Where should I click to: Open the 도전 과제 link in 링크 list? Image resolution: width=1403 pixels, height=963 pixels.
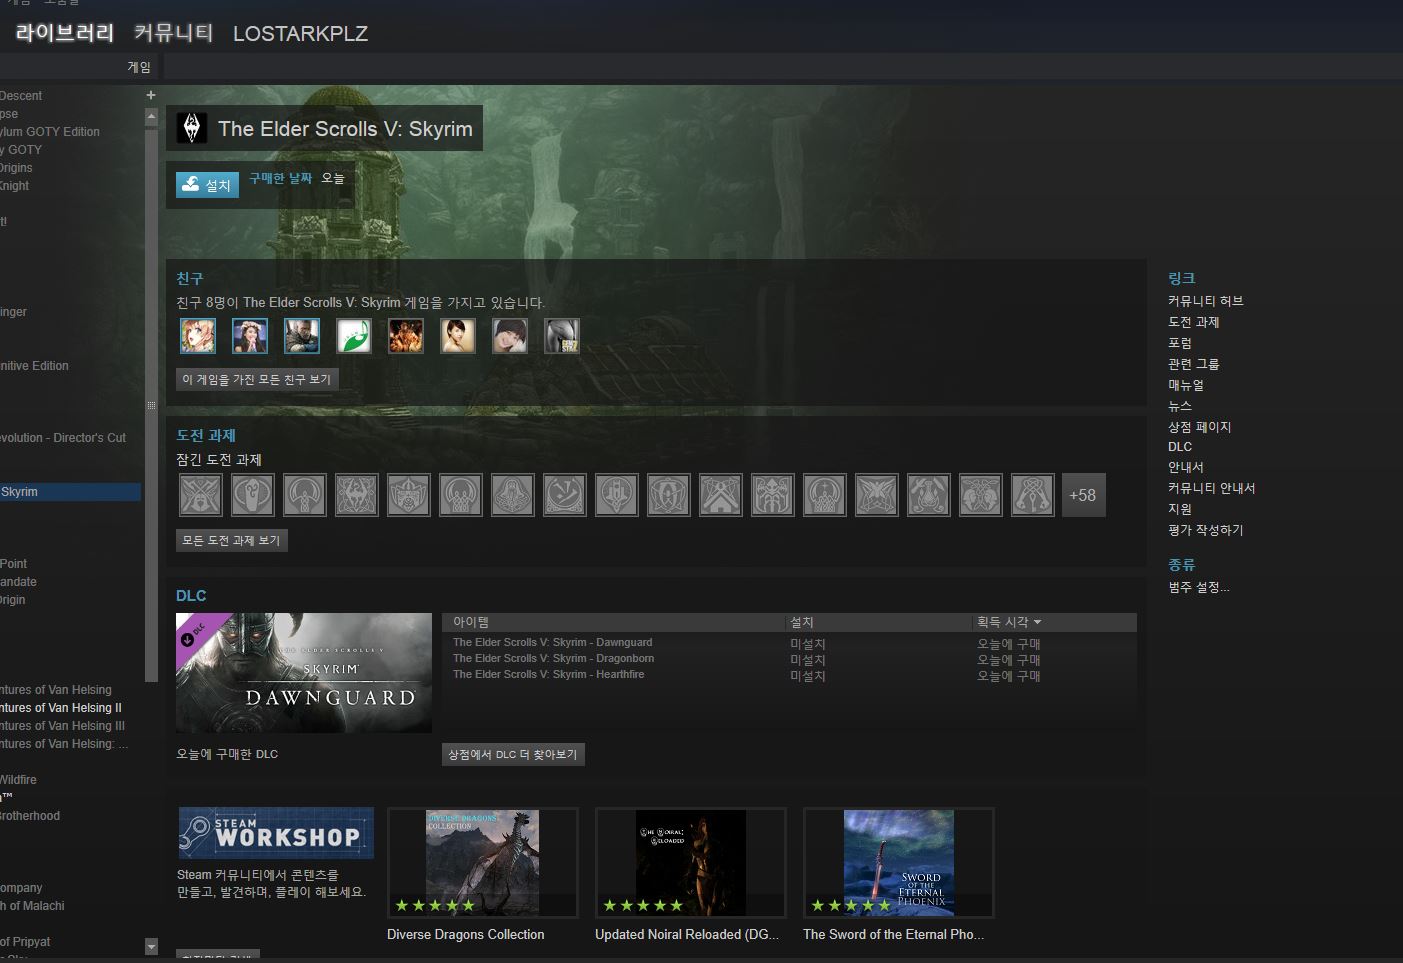(1193, 322)
